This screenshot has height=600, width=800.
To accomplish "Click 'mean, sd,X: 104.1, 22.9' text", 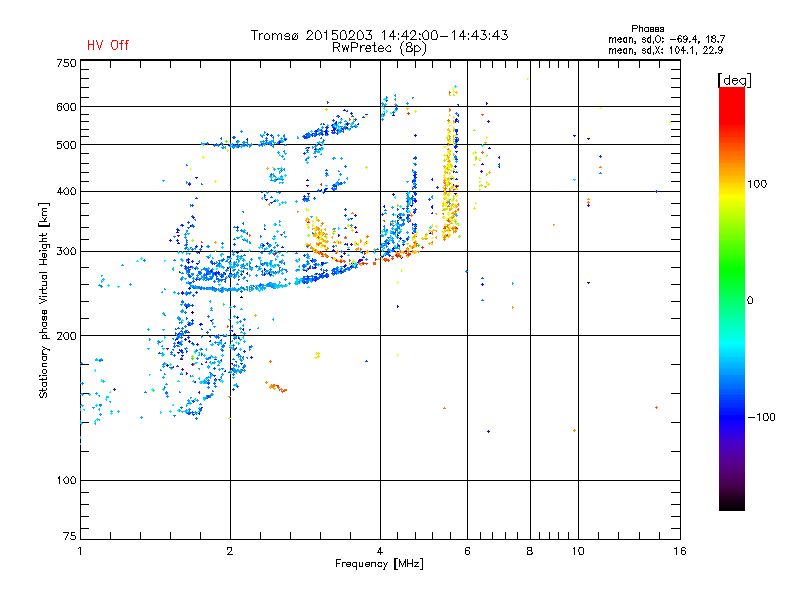I will point(665,50).
